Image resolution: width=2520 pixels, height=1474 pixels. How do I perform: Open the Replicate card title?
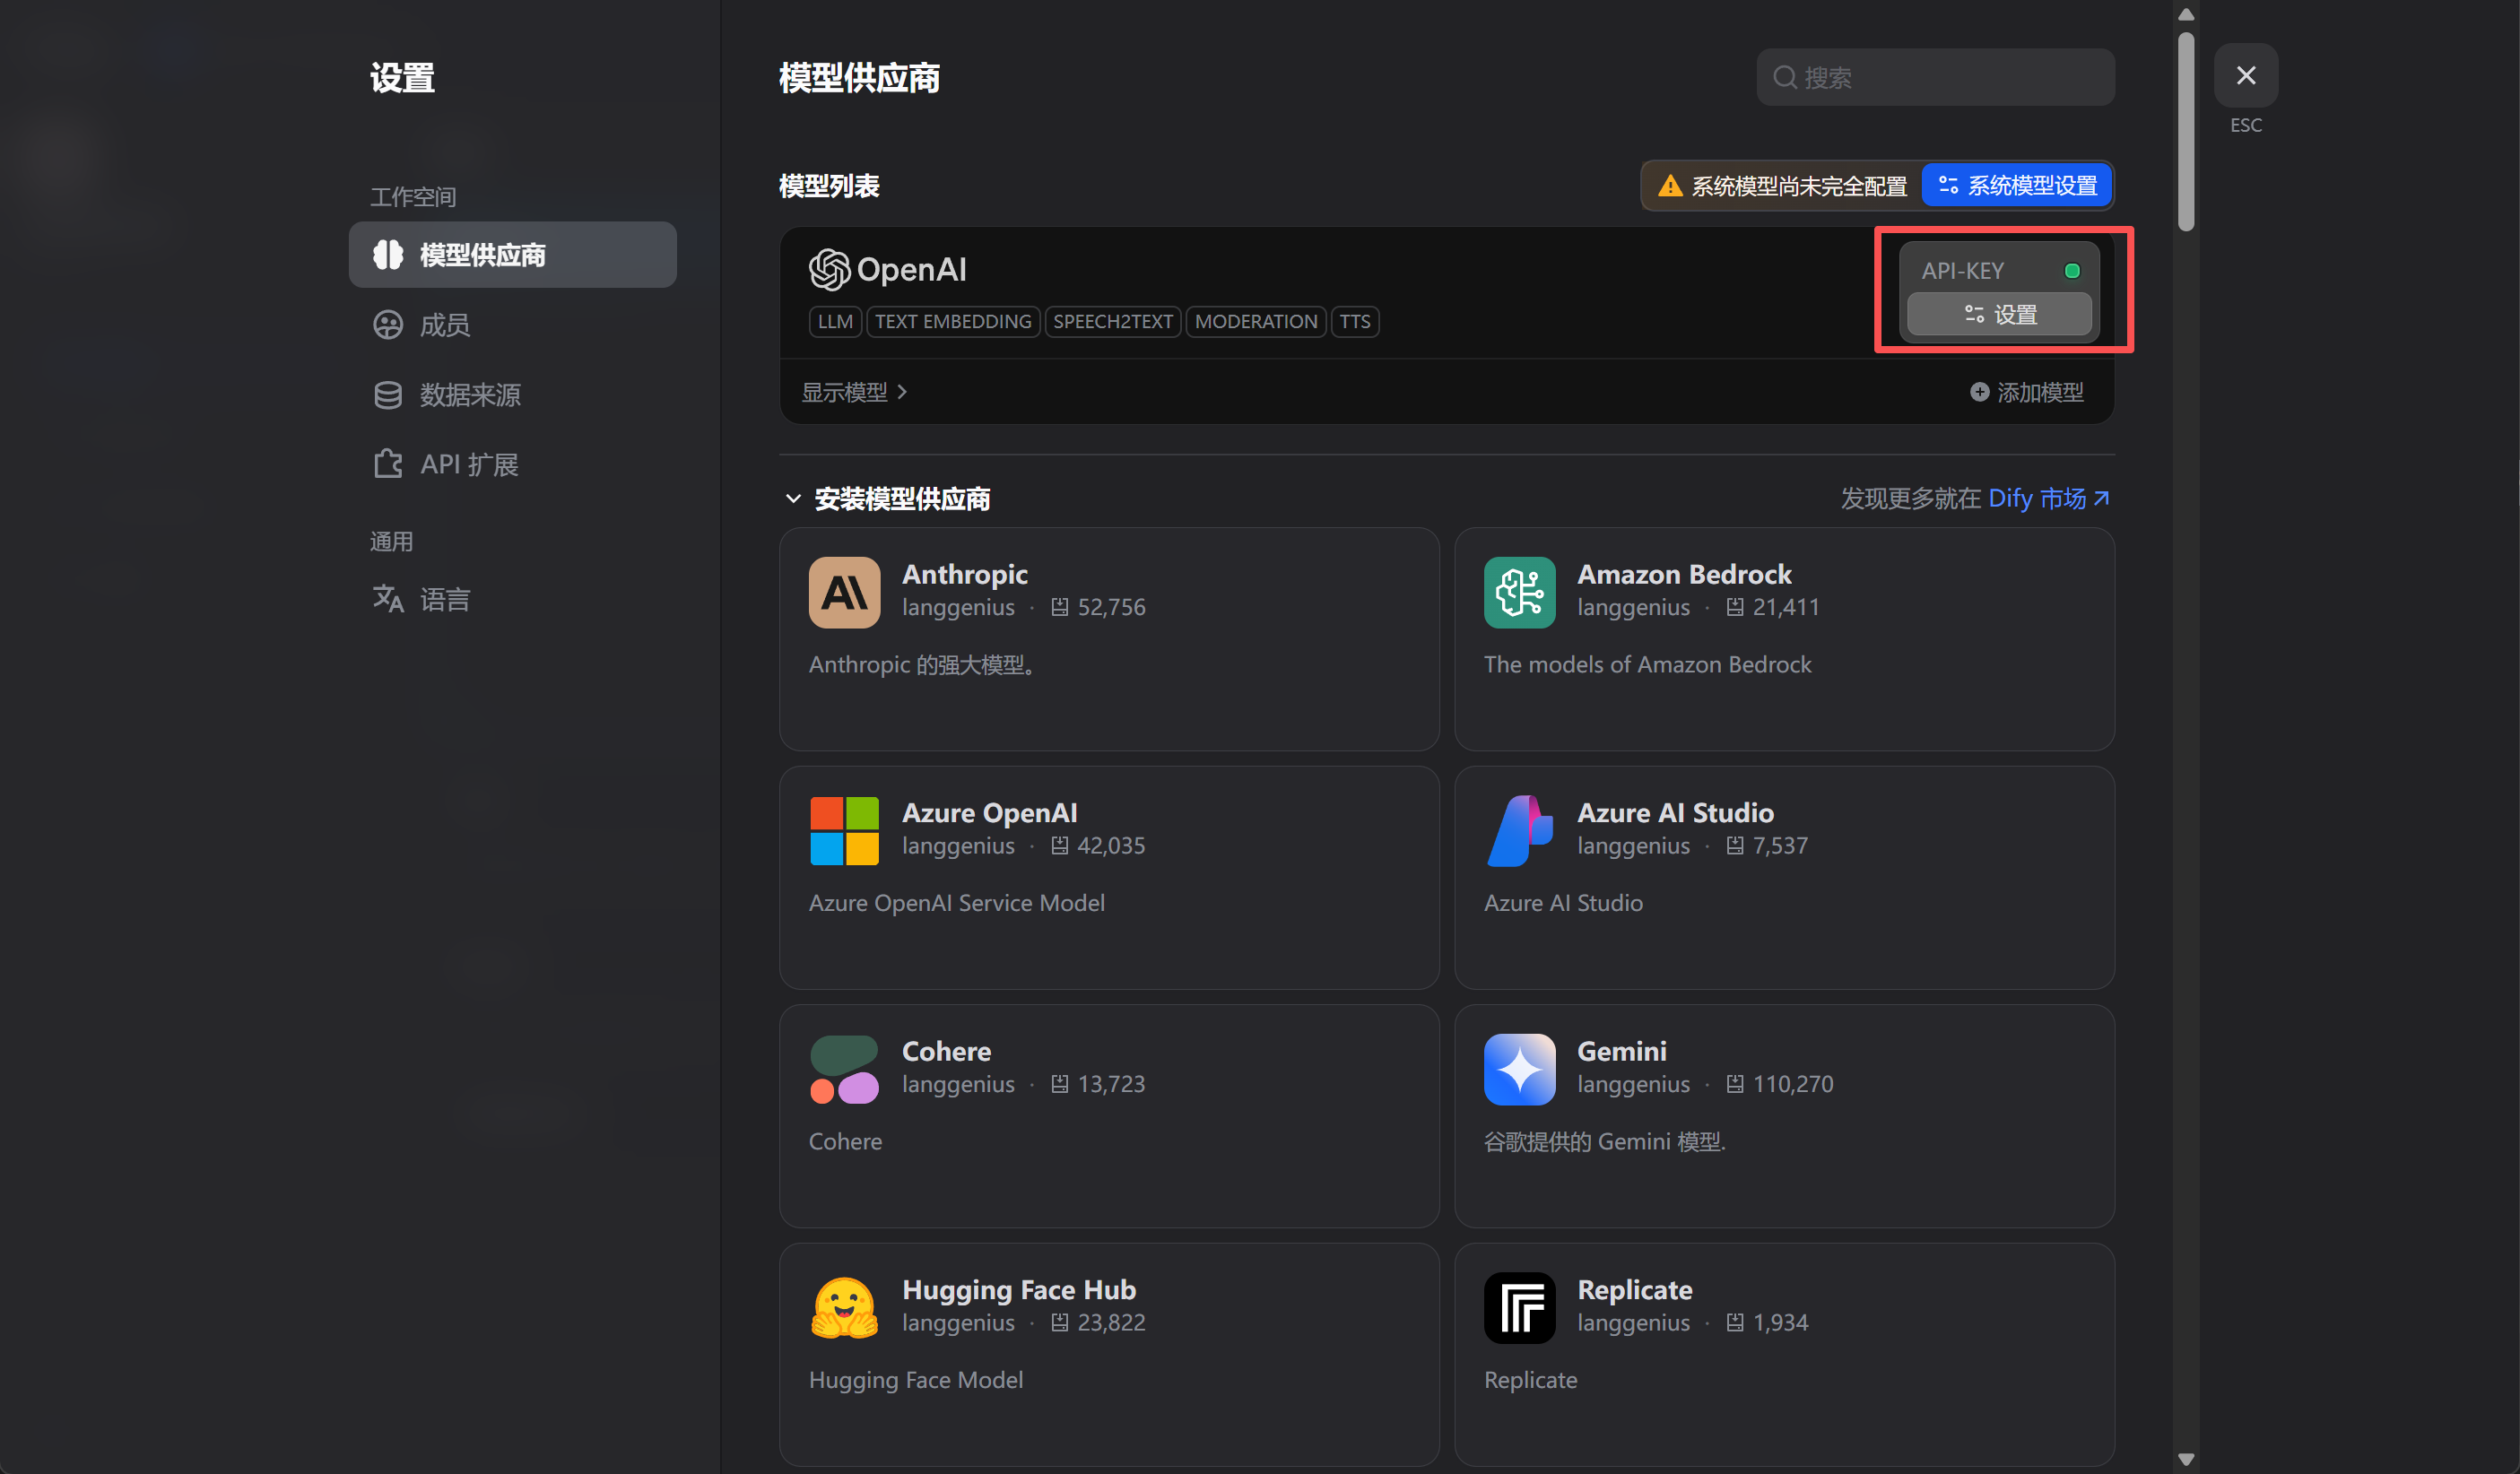point(1634,1289)
